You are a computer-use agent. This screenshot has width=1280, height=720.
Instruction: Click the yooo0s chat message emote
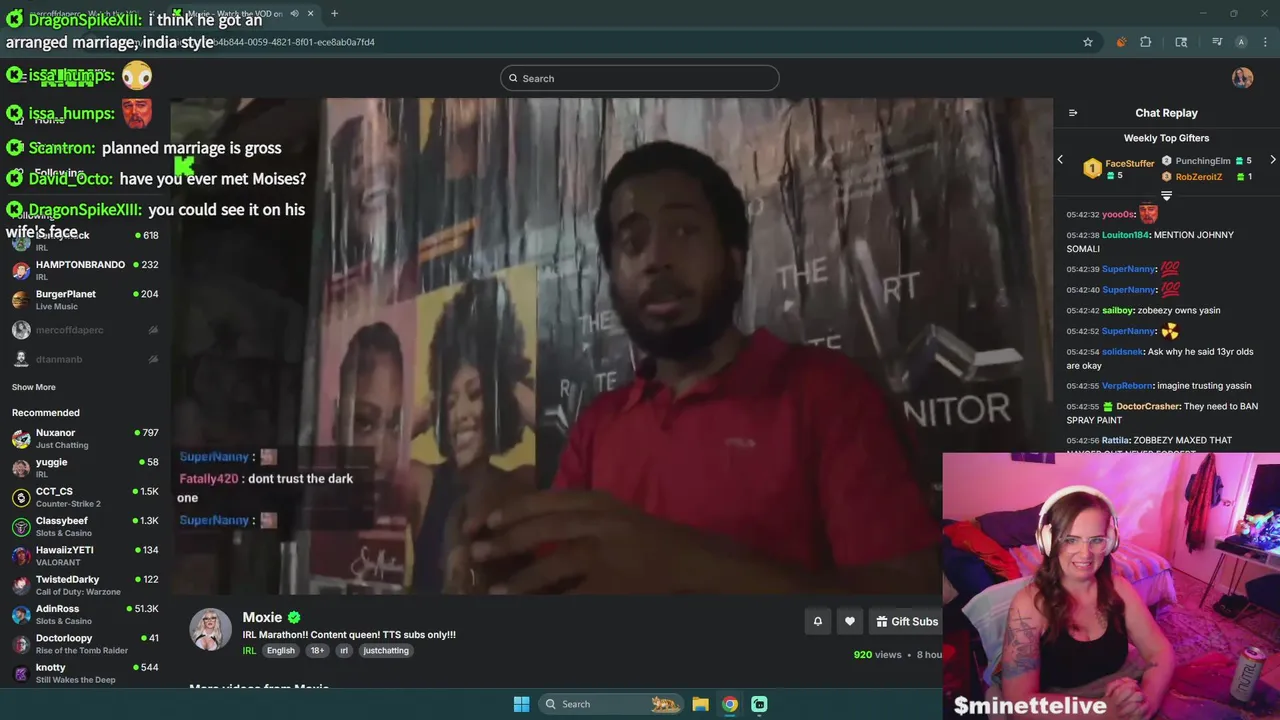pyautogui.click(x=1148, y=213)
